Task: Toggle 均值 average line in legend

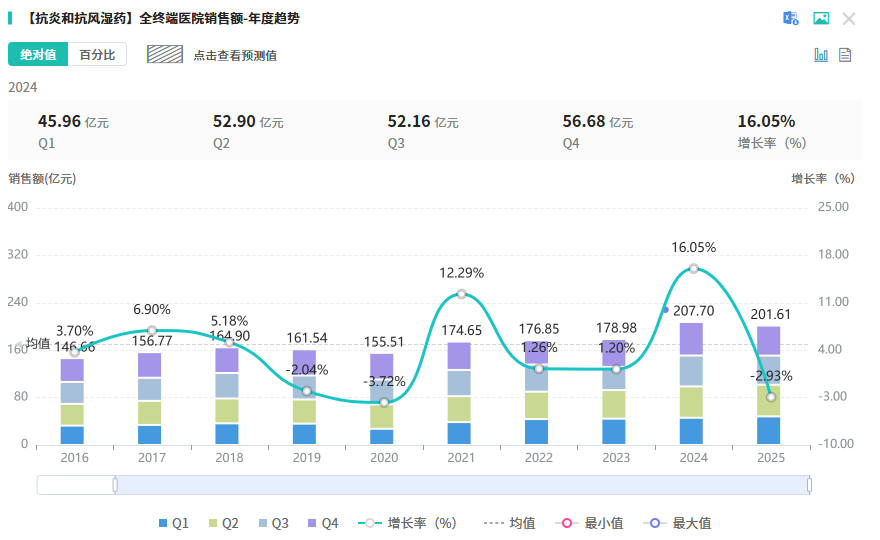Action: tap(509, 523)
